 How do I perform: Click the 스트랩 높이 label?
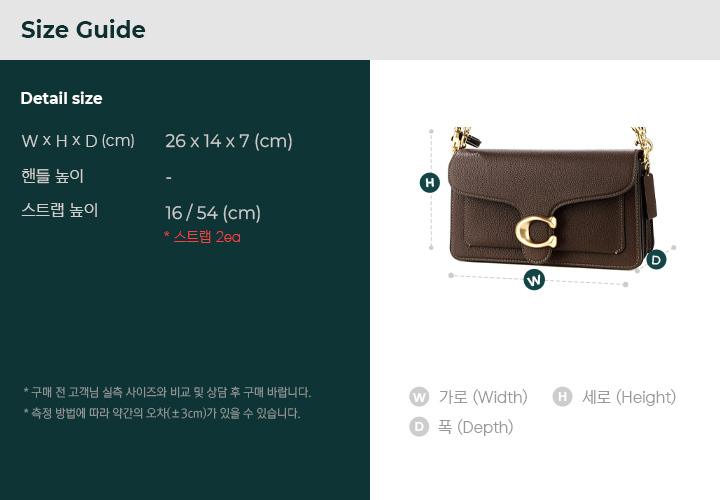(60, 210)
